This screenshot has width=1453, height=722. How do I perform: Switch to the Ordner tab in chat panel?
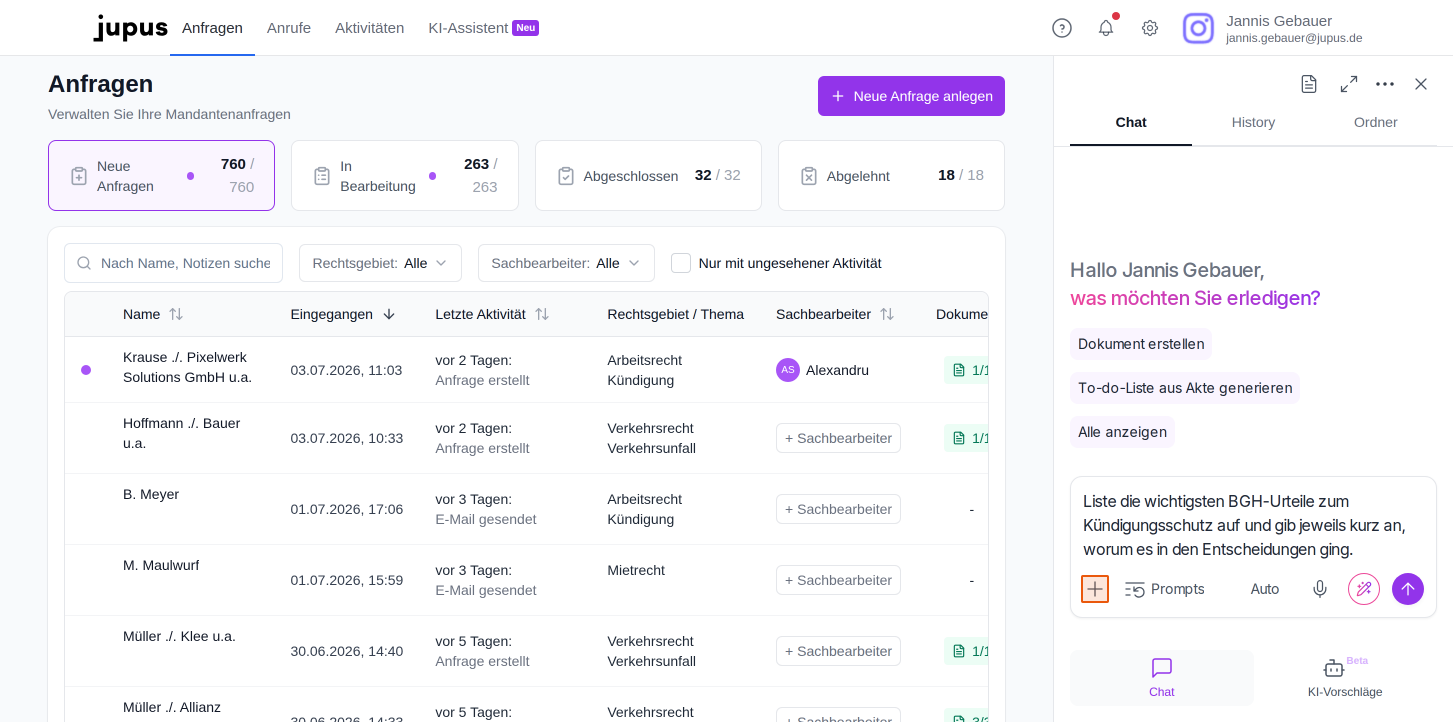(x=1376, y=122)
